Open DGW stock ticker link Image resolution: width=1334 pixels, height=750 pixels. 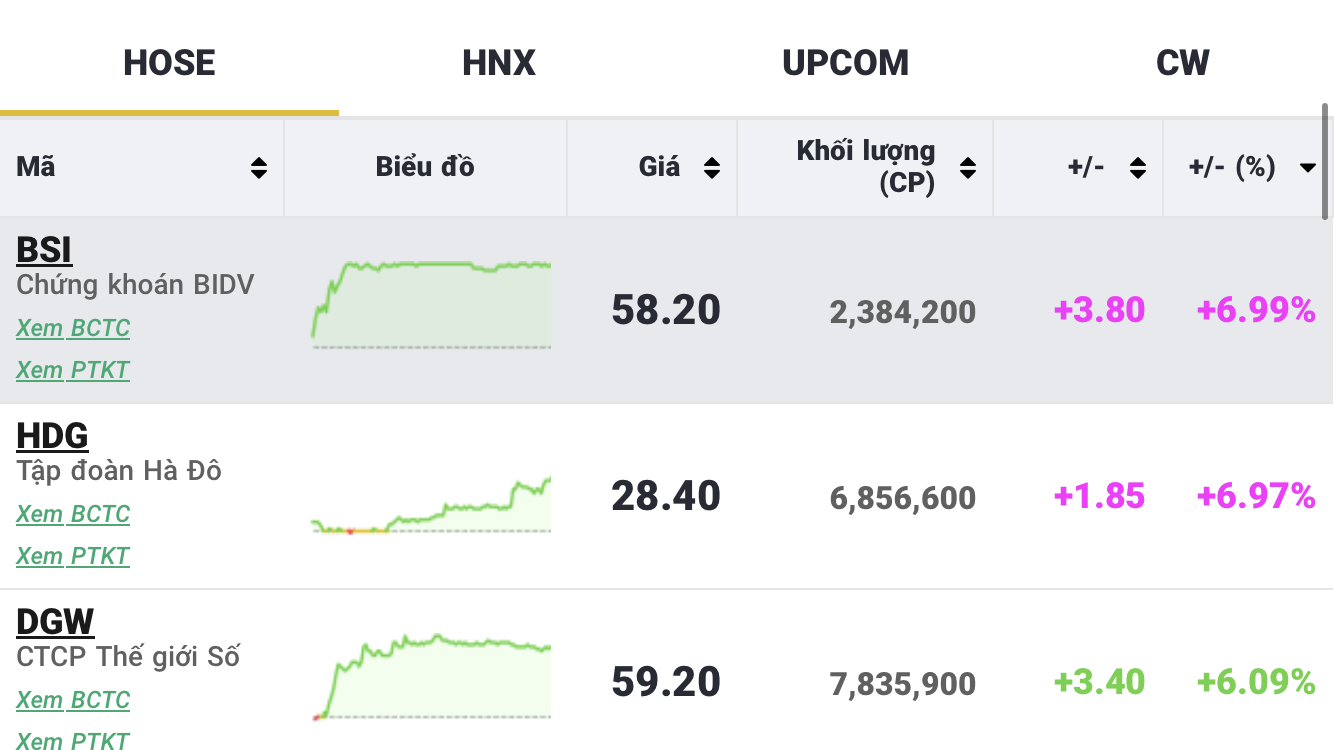[x=55, y=622]
